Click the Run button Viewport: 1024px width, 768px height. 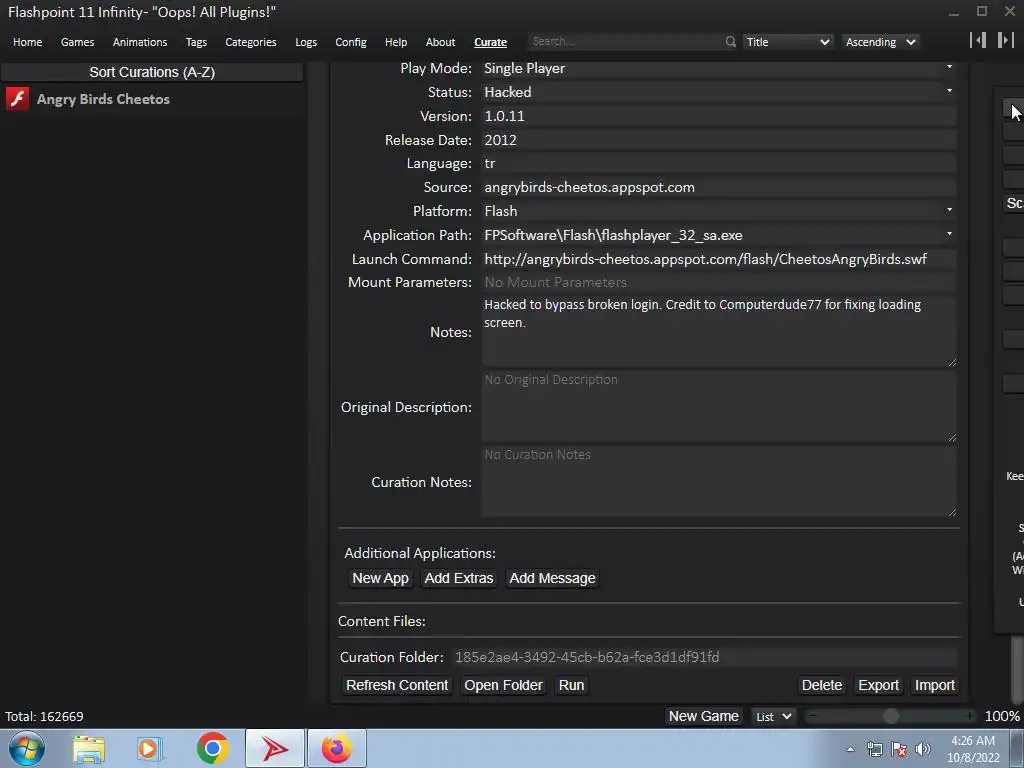[x=571, y=685]
